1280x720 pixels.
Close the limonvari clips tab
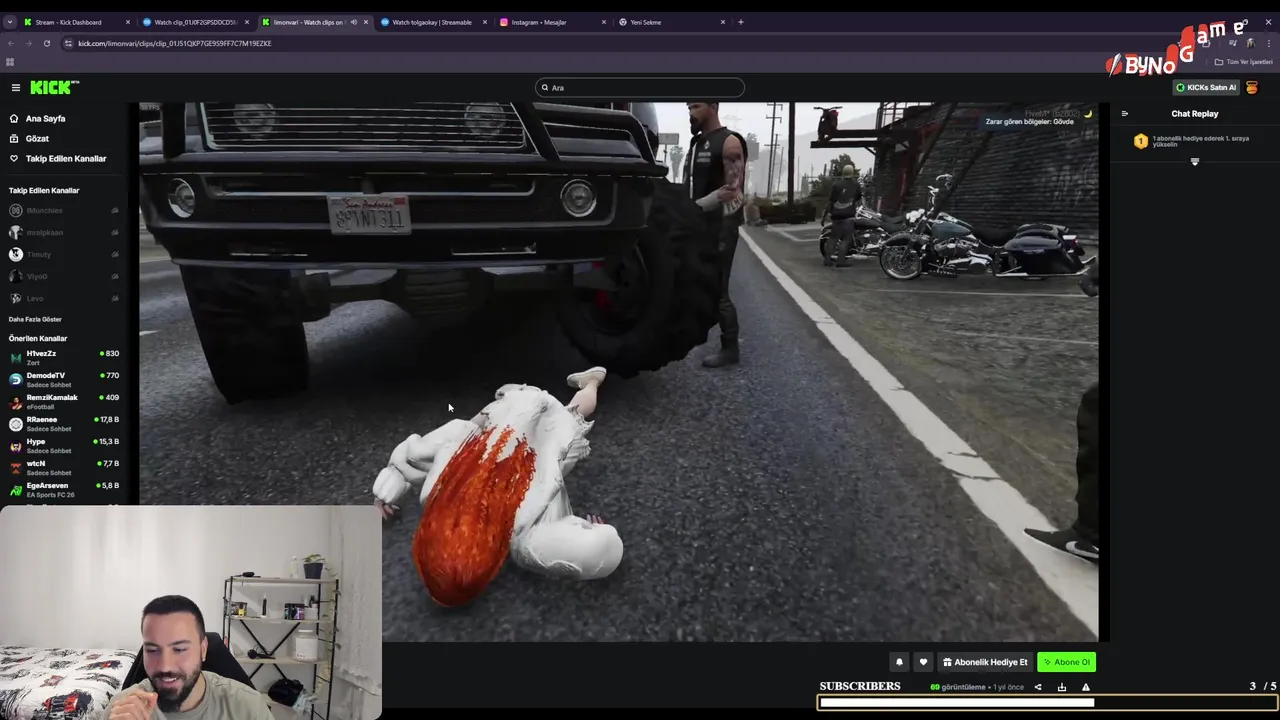(366, 22)
